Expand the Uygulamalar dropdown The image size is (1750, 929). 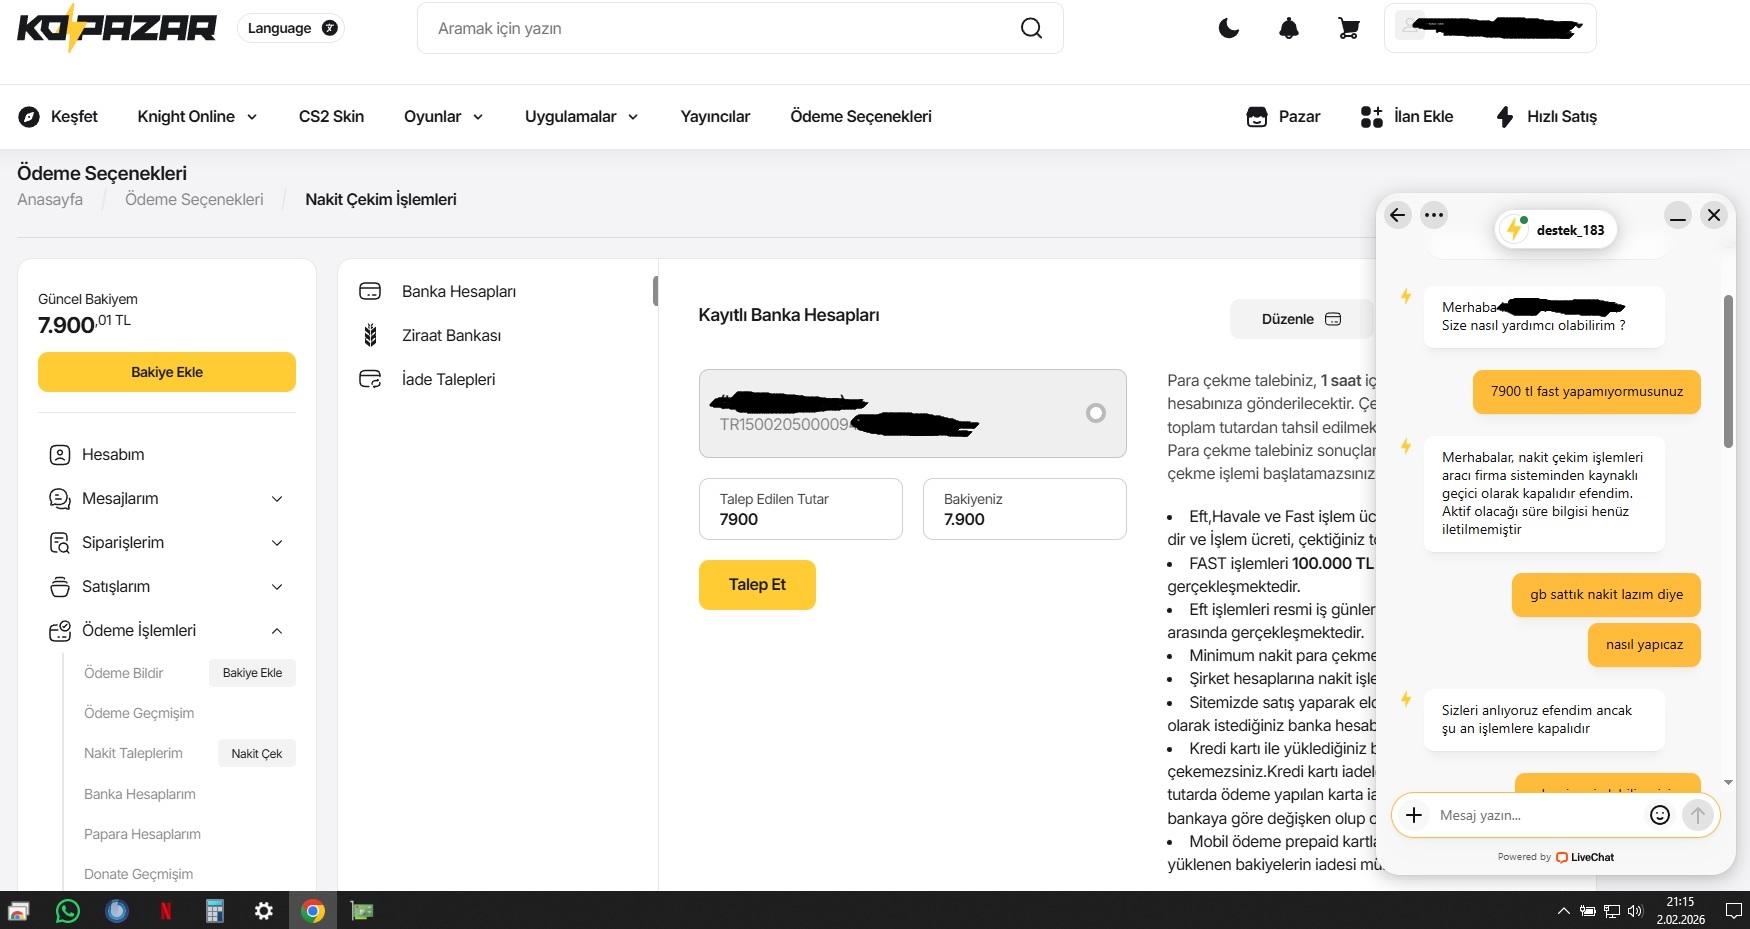tap(581, 116)
